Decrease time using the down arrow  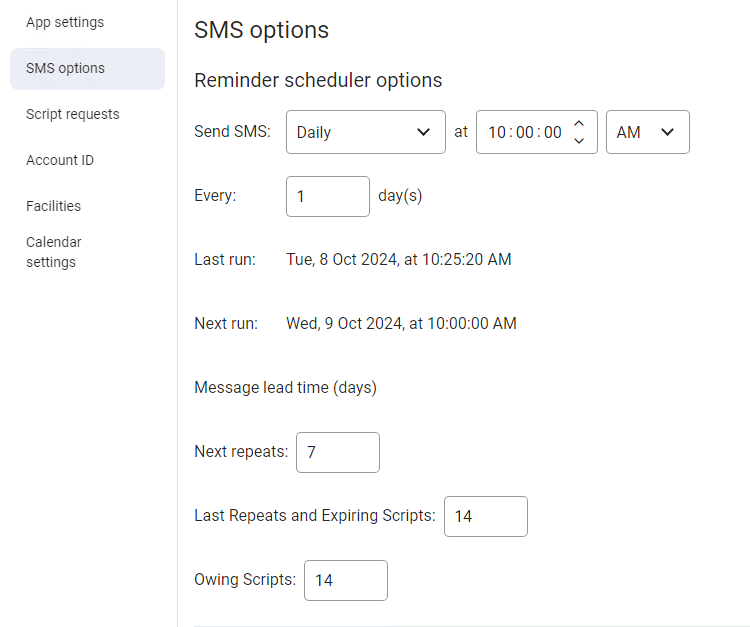click(x=579, y=141)
